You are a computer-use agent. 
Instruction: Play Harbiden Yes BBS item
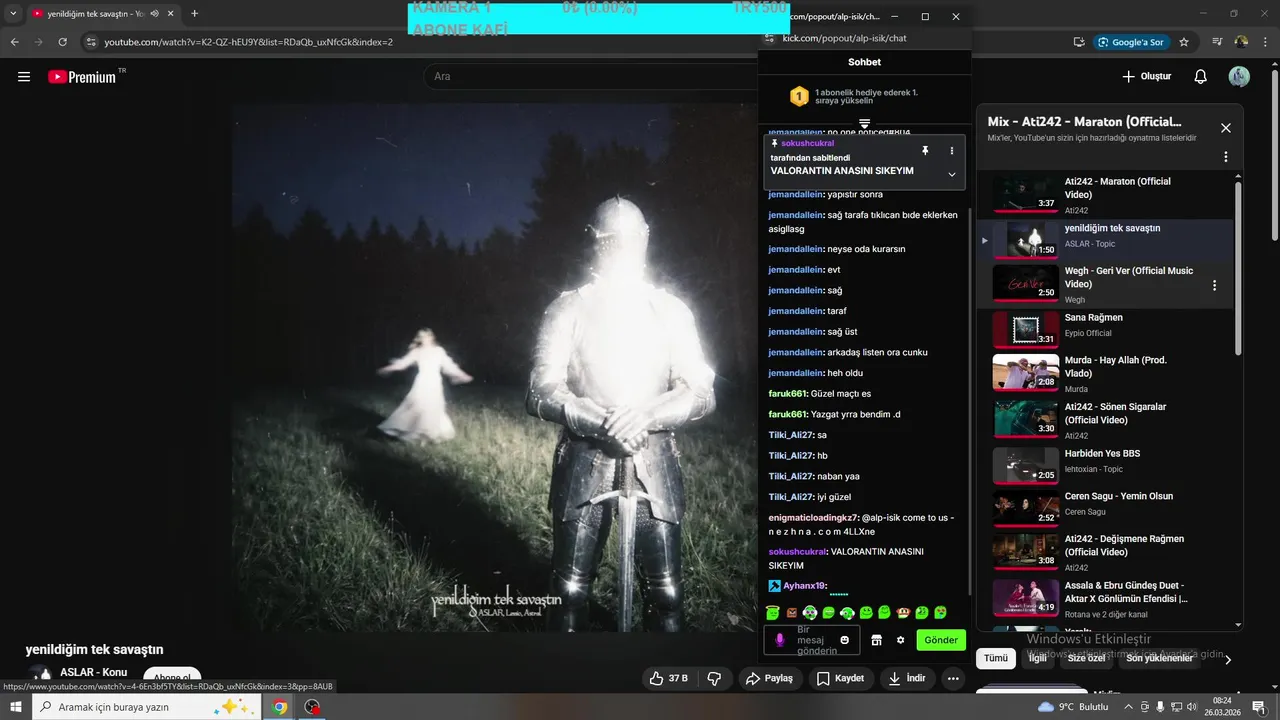pos(1105,466)
